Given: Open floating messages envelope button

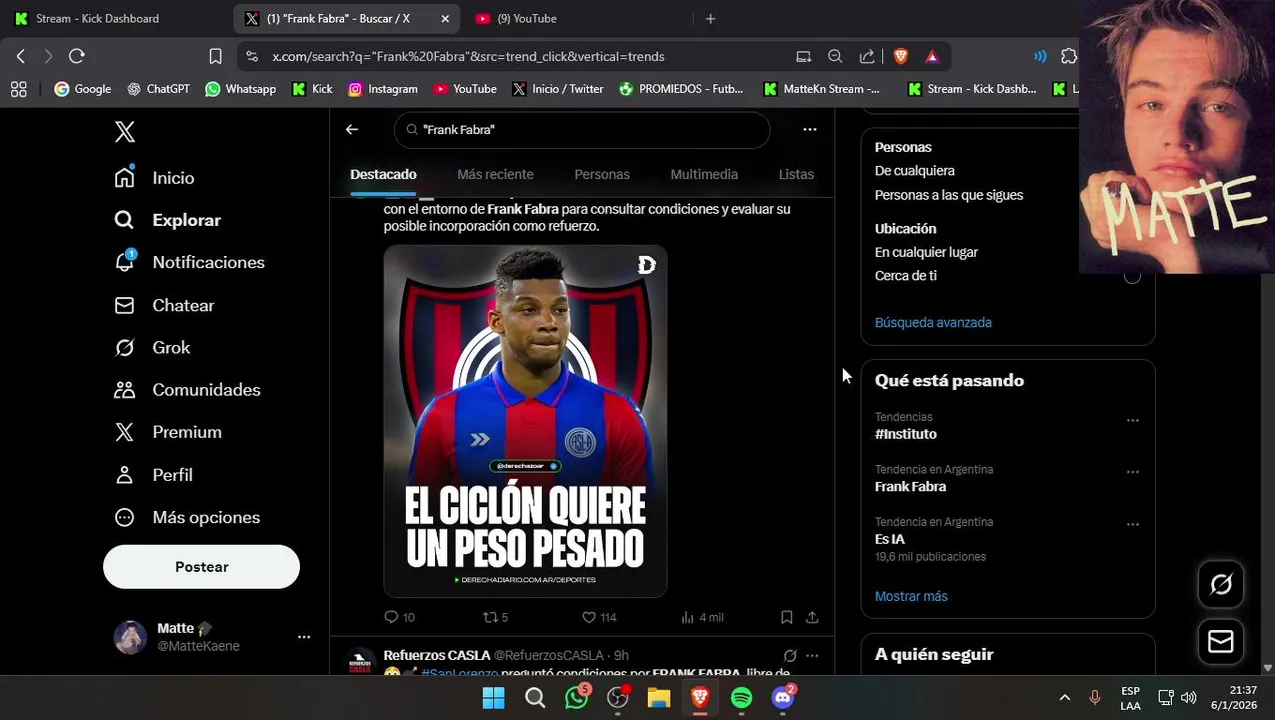Looking at the screenshot, I should point(1221,641).
